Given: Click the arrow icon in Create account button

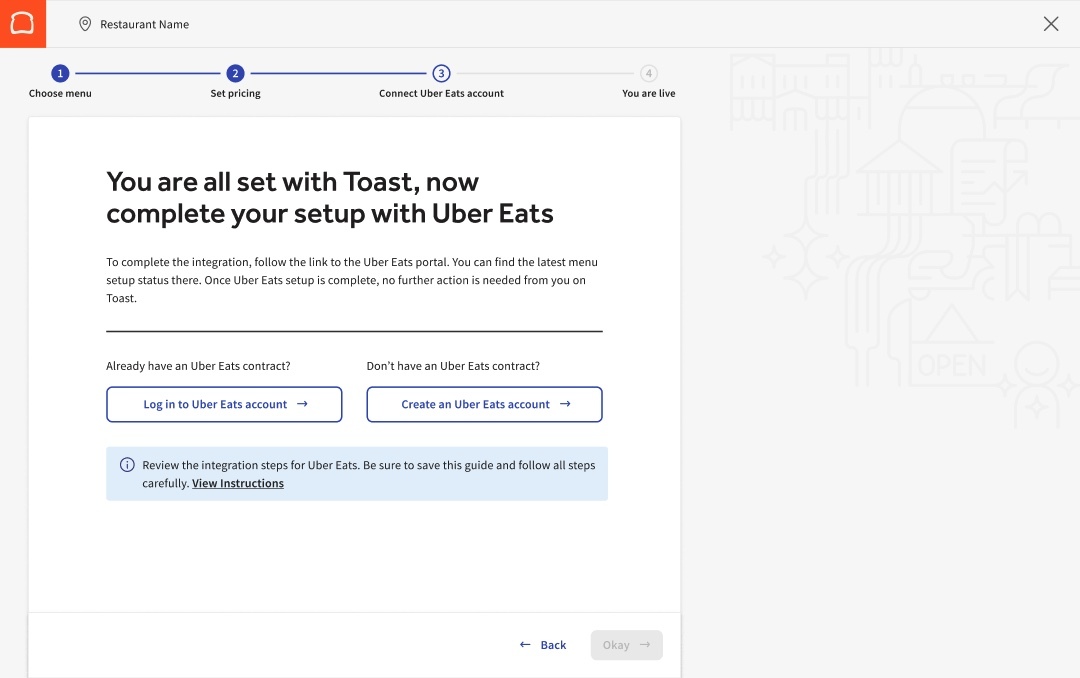Looking at the screenshot, I should click(565, 404).
